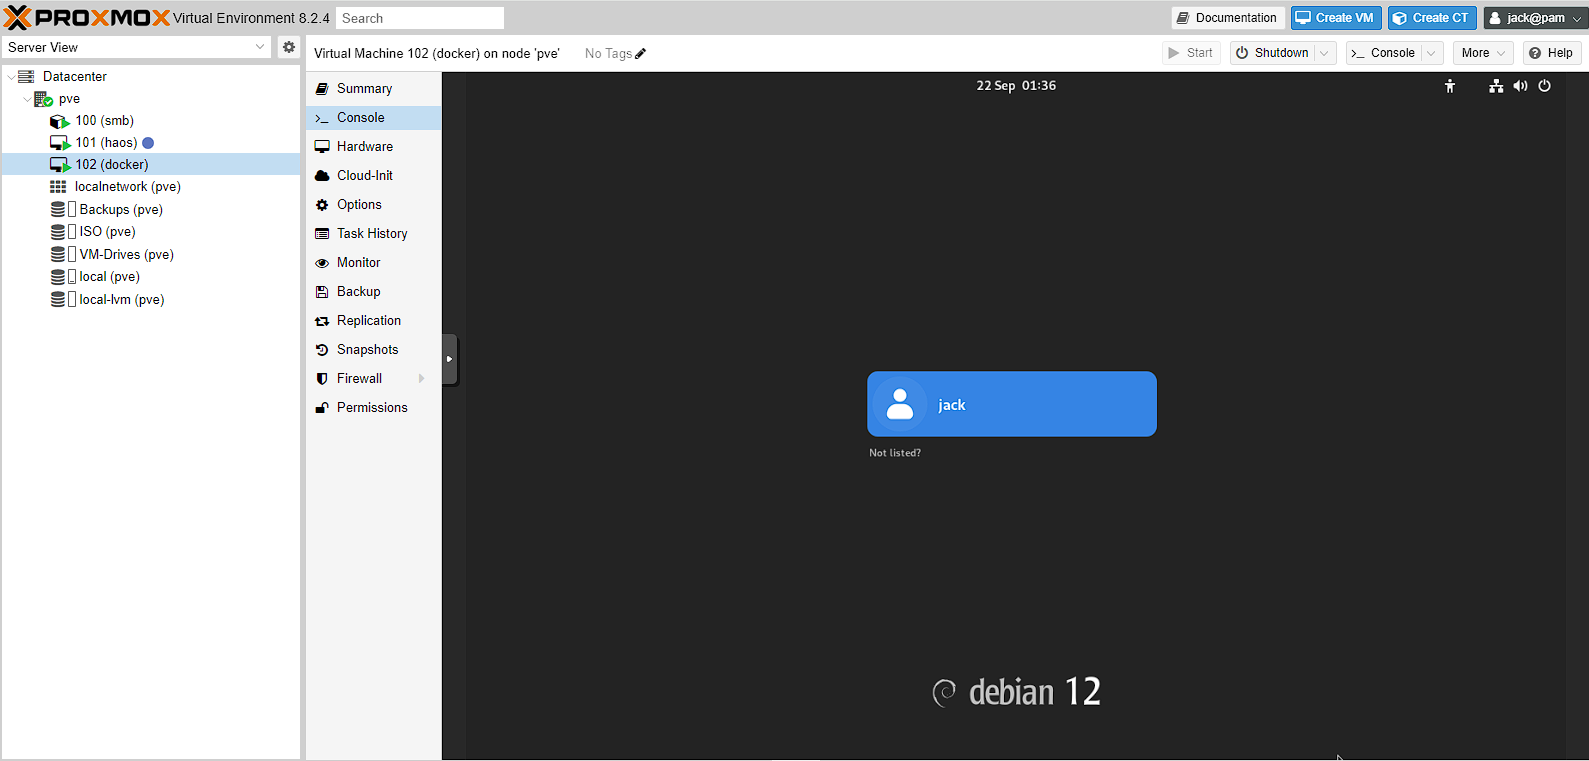
Task: Select local (pve) storage in tree
Action: [x=151, y=277]
